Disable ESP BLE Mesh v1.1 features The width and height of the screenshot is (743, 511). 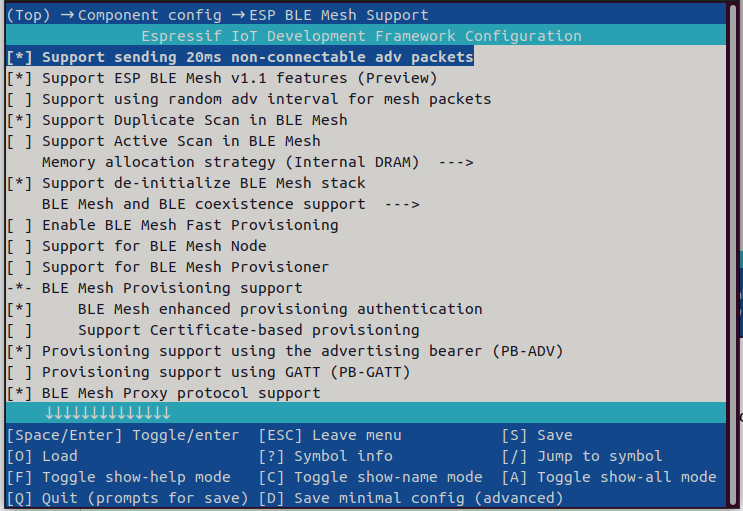click(19, 78)
